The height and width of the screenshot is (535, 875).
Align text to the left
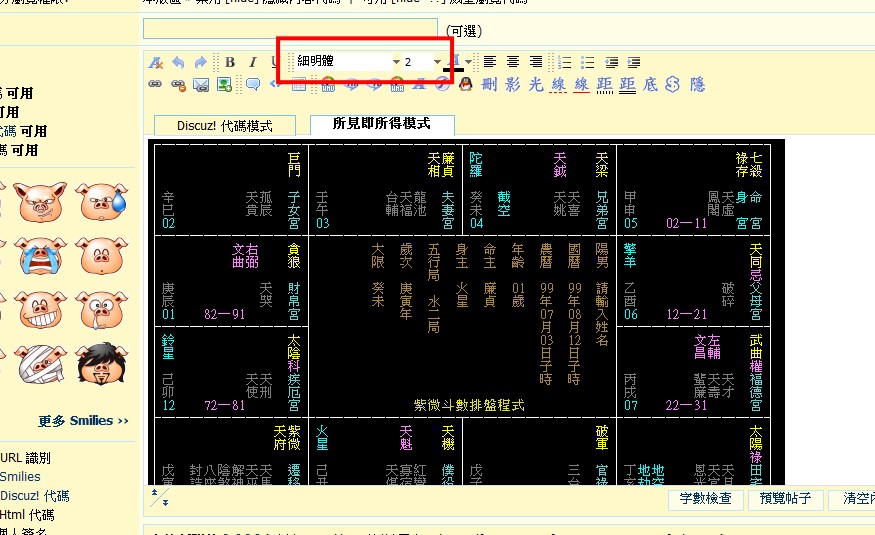tap(490, 62)
